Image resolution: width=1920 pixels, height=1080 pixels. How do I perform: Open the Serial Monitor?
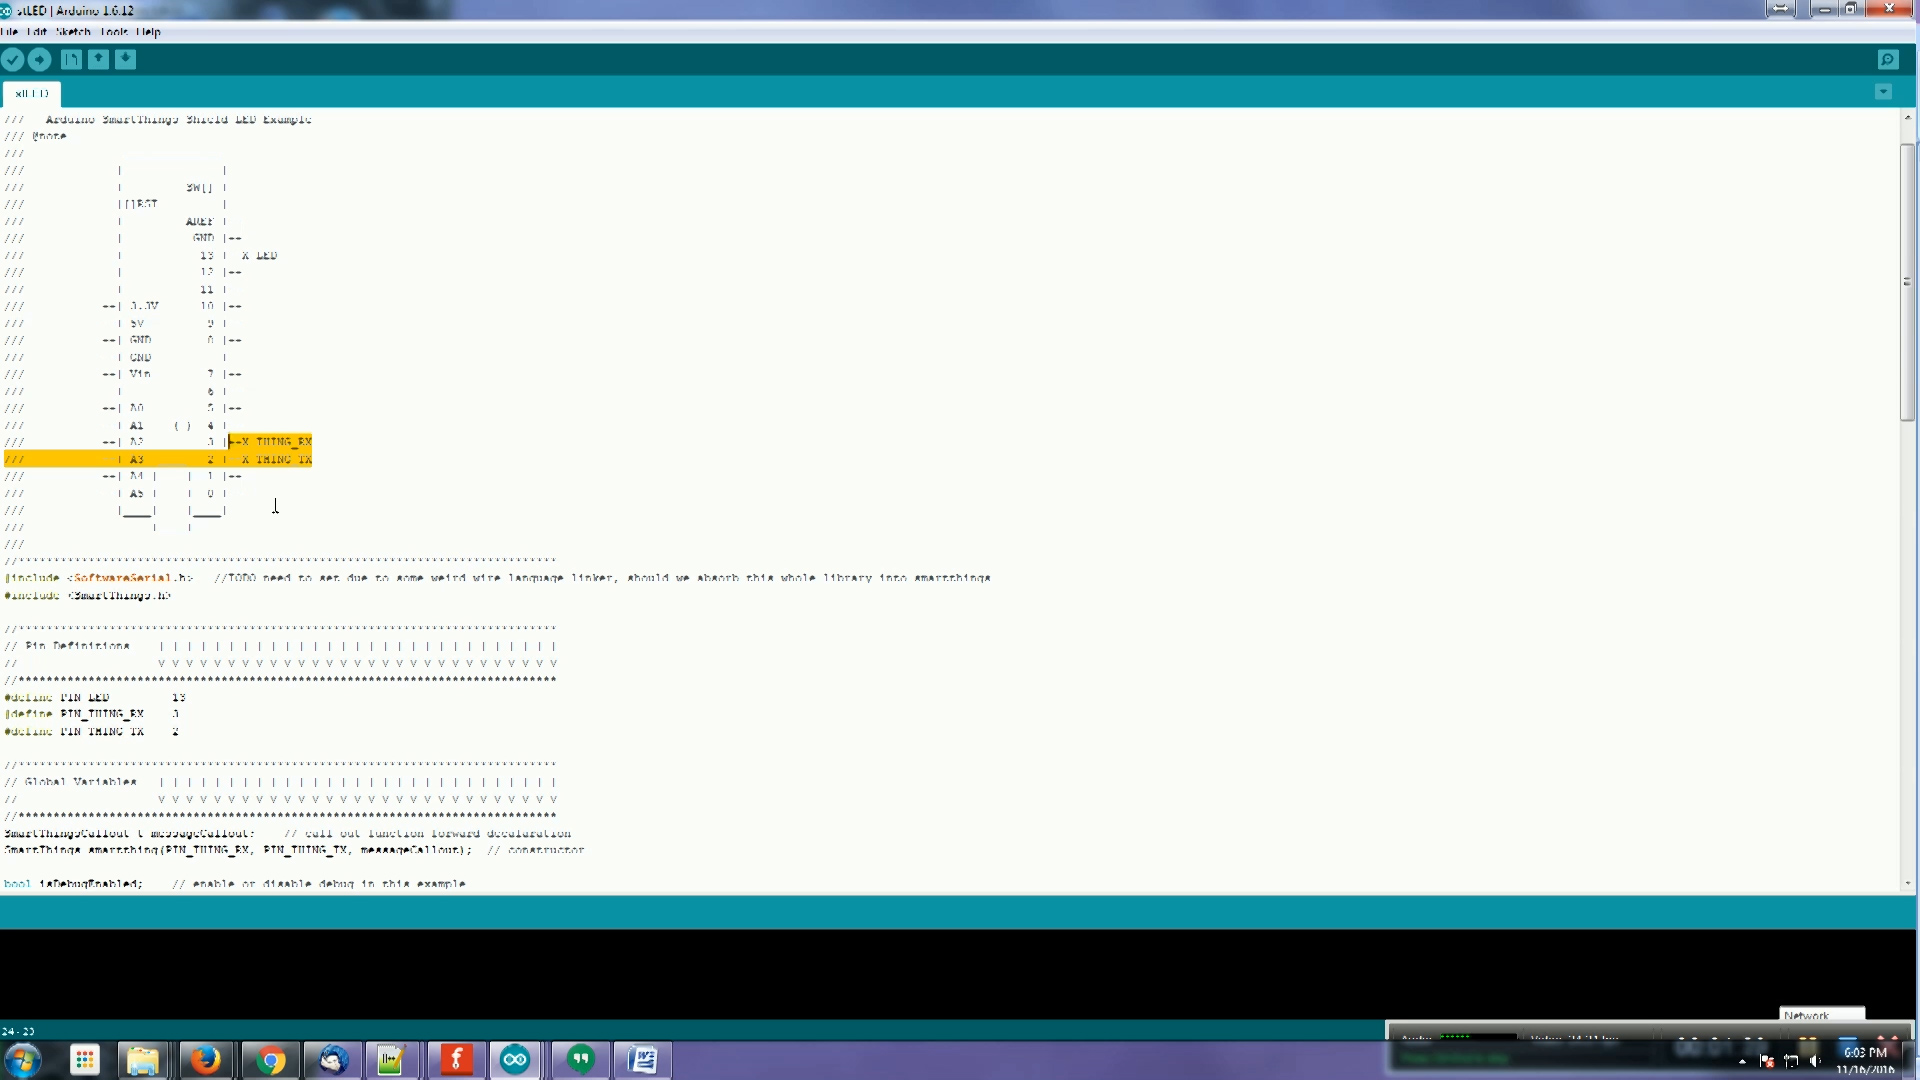click(1887, 60)
